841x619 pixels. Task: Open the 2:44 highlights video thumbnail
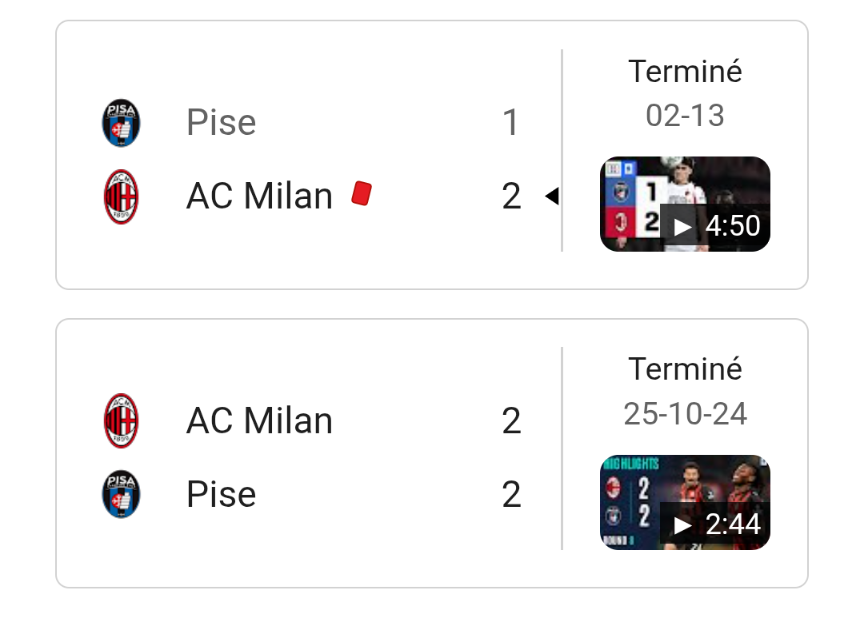(x=685, y=502)
